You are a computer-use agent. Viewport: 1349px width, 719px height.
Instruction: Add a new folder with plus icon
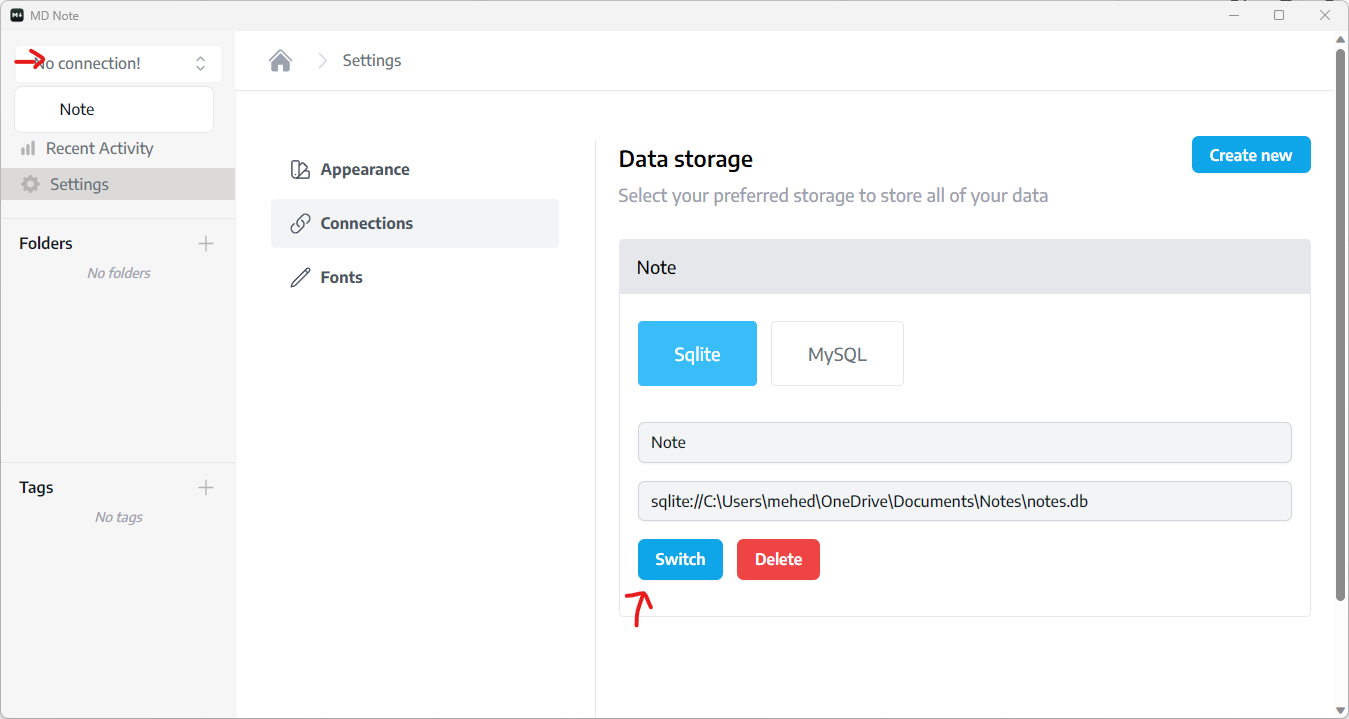click(x=206, y=243)
